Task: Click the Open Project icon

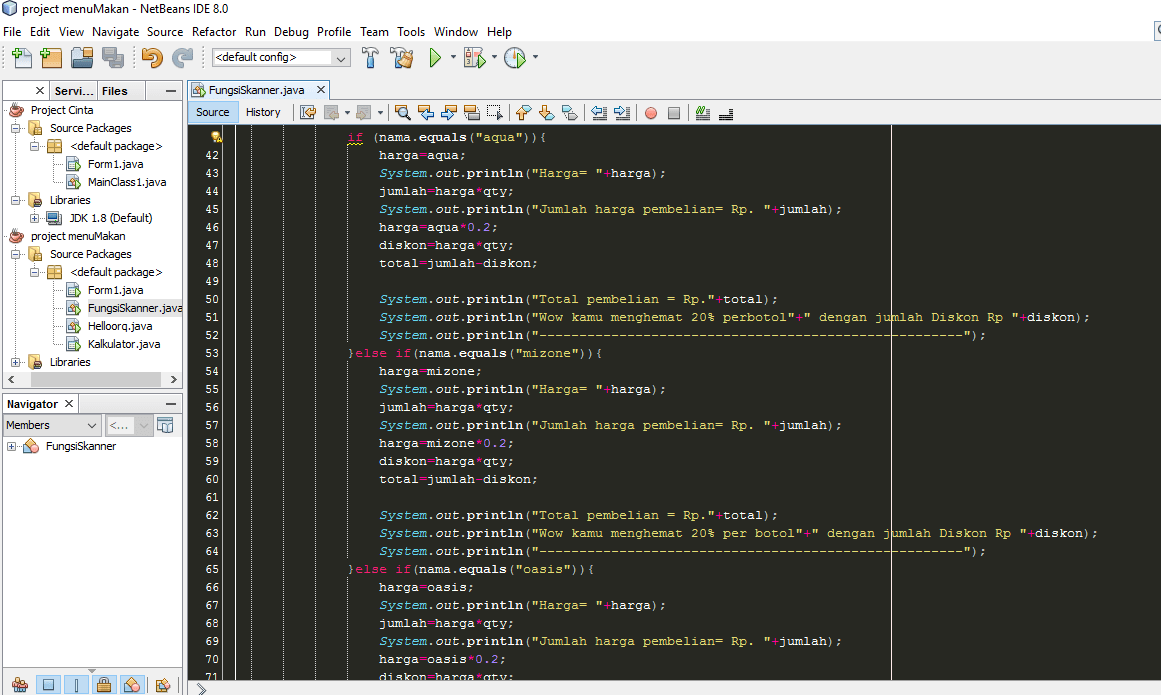Action: [x=82, y=58]
